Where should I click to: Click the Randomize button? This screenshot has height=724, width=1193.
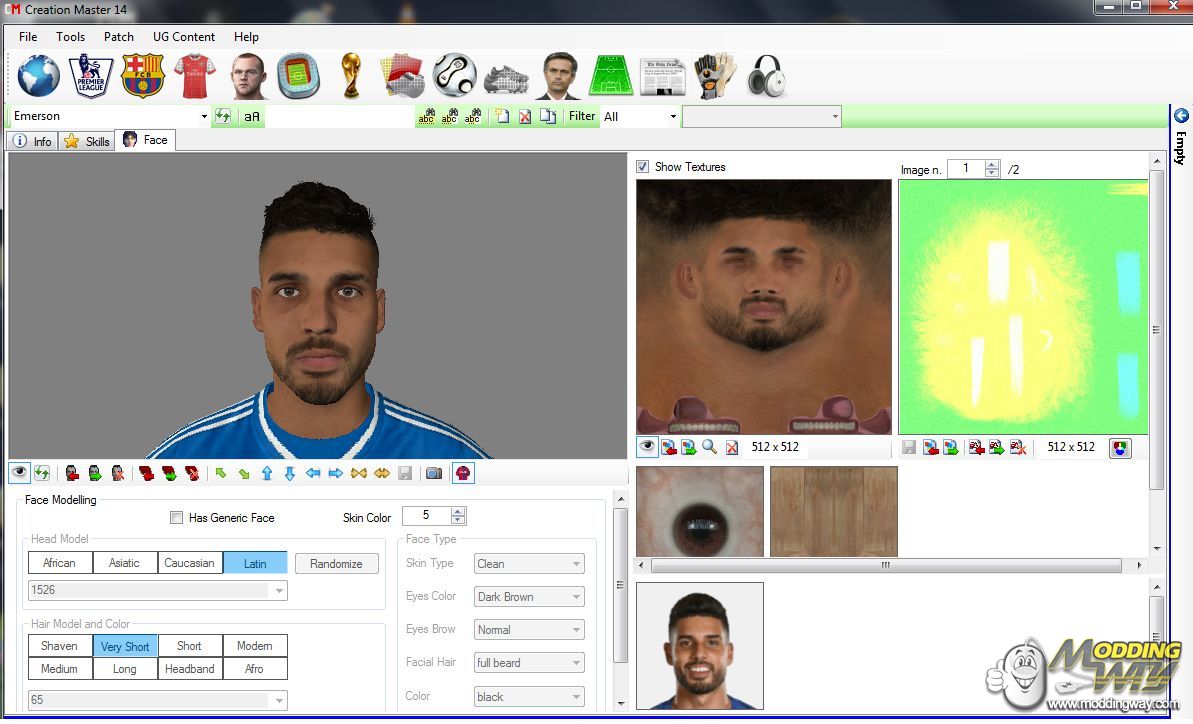(x=336, y=564)
